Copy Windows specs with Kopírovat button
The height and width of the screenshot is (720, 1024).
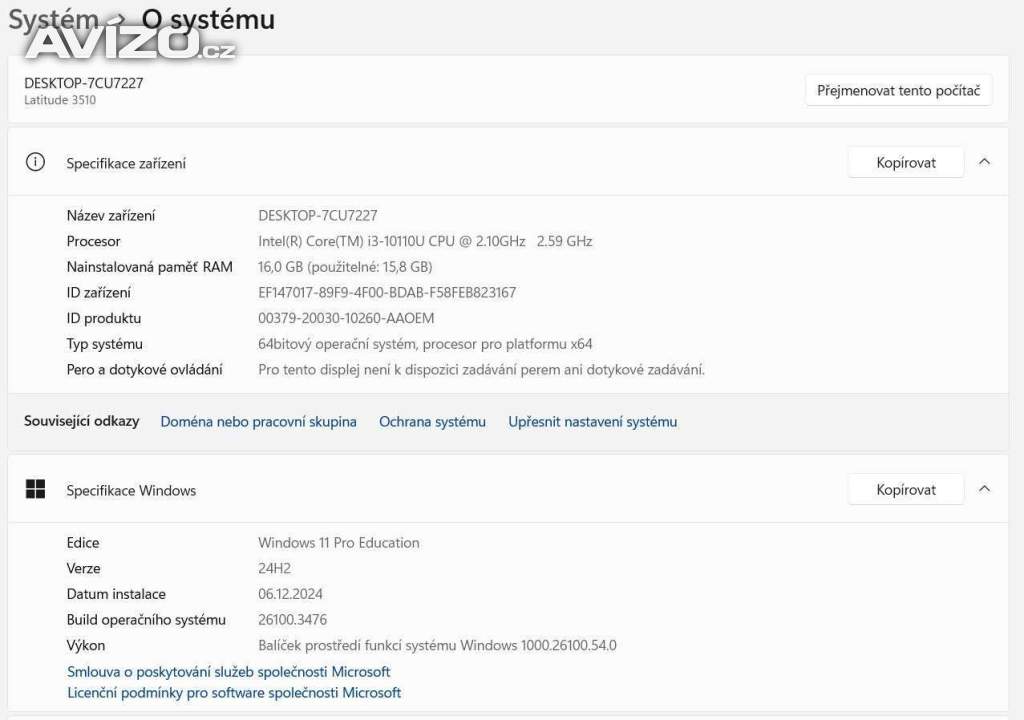(906, 490)
